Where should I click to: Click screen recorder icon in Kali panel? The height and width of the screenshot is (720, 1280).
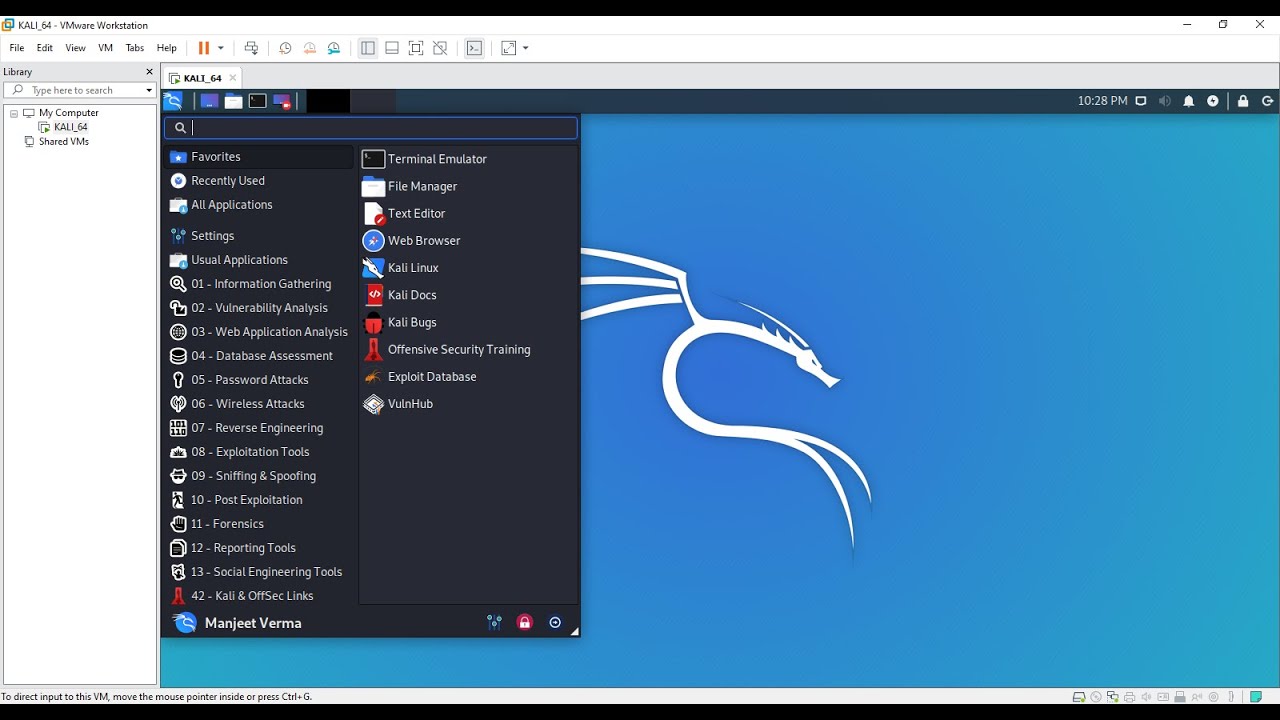[x=282, y=101]
